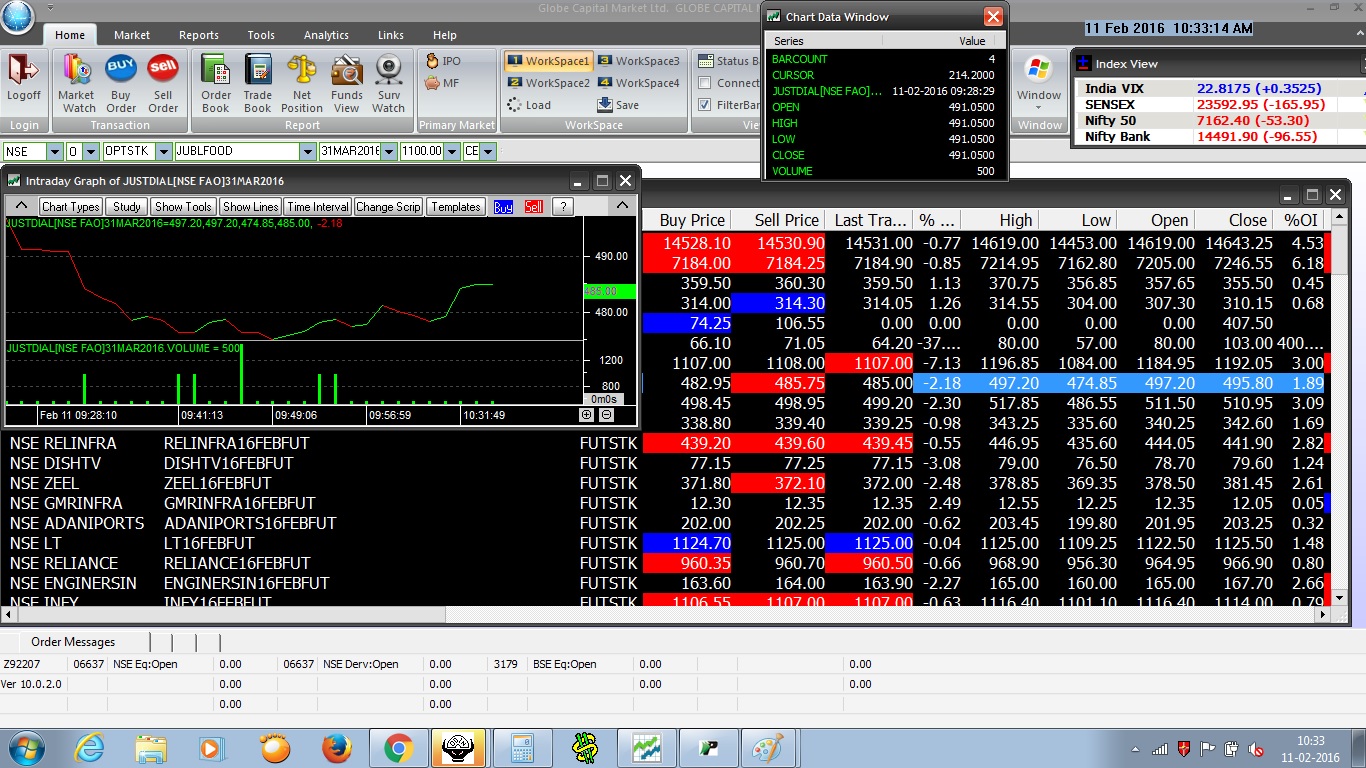Open the 1100.00 strike price dropdown
This screenshot has width=1366, height=768.
pyautogui.click(x=452, y=152)
